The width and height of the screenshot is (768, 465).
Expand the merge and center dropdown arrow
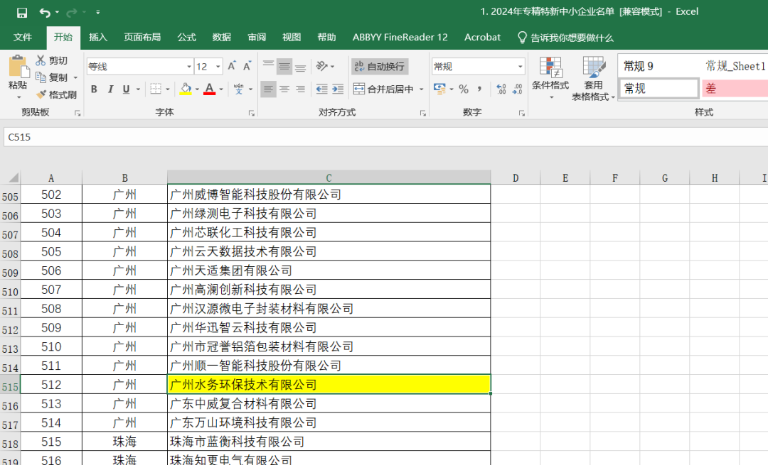coord(421,90)
